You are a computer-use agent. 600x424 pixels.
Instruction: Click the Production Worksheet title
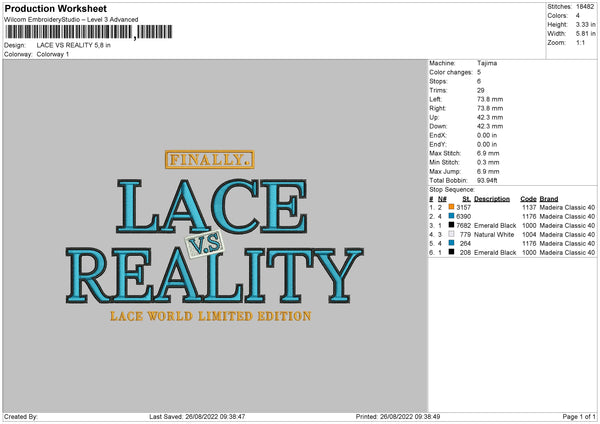coord(55,9)
